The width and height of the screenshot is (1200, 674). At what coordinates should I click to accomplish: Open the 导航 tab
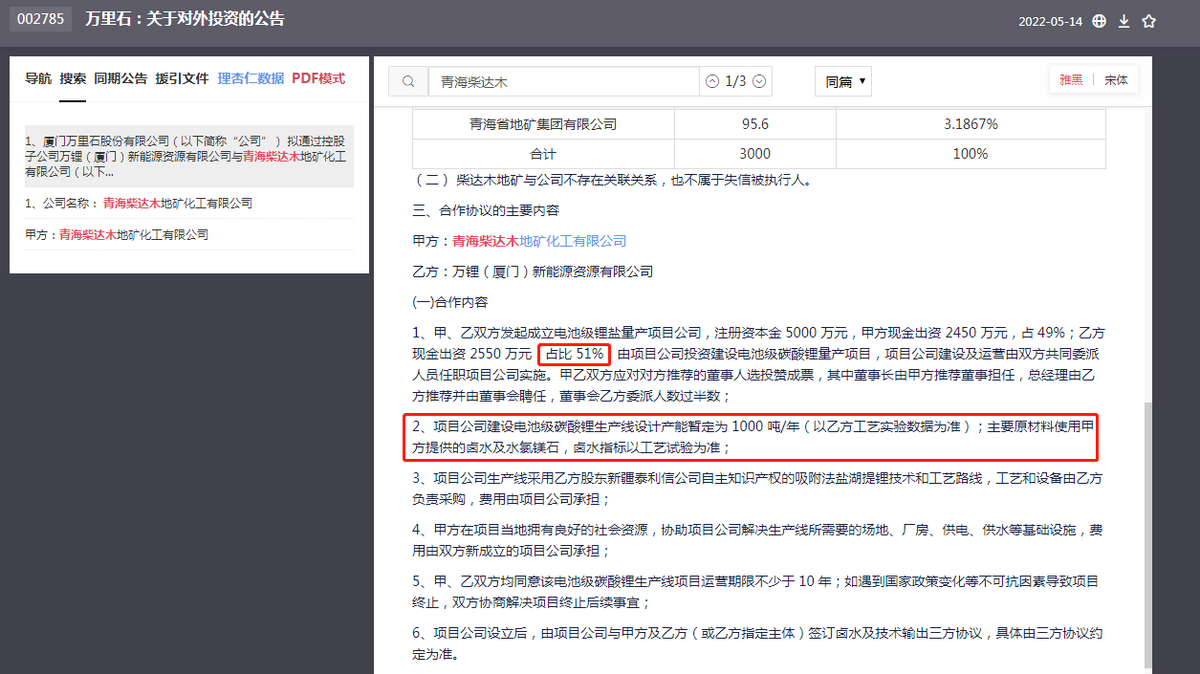tap(38, 78)
